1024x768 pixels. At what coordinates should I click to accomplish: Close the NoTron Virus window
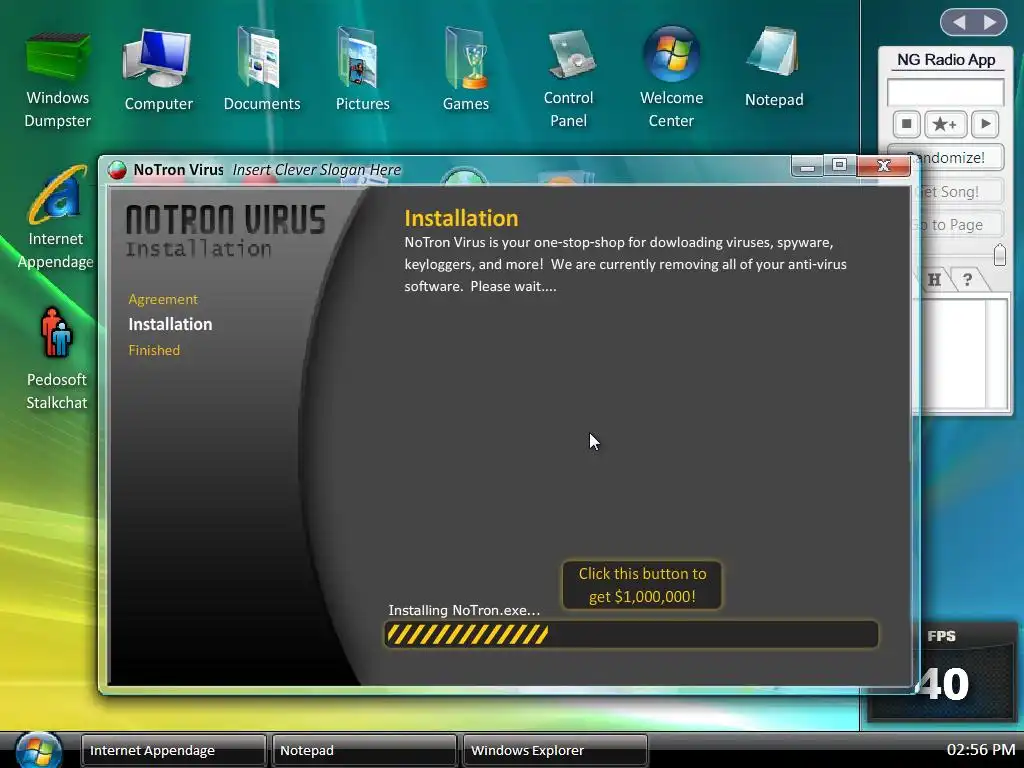884,166
